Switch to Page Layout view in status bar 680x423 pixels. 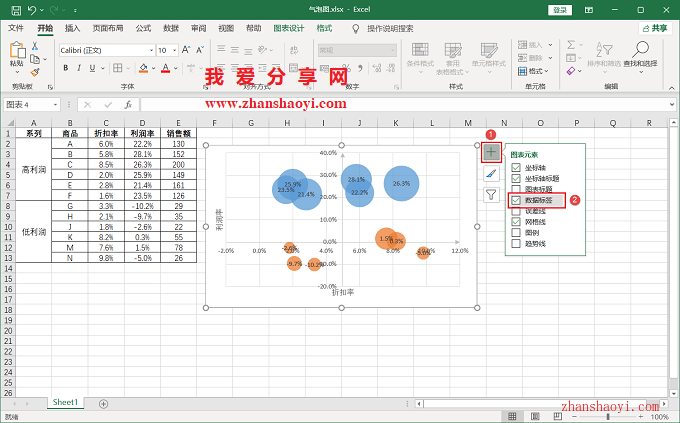pos(535,416)
